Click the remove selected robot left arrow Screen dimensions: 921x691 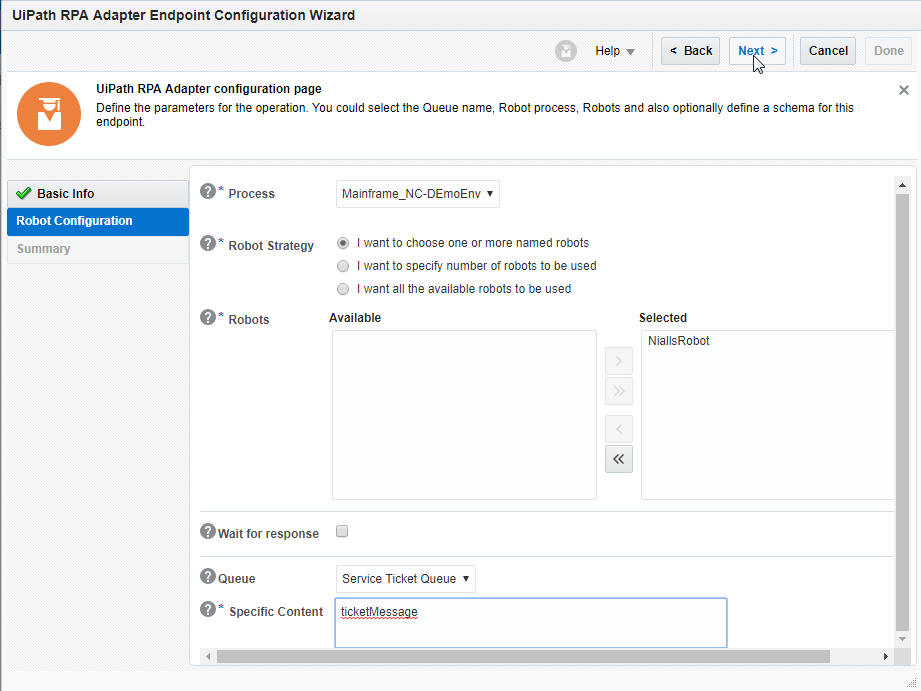coord(619,429)
